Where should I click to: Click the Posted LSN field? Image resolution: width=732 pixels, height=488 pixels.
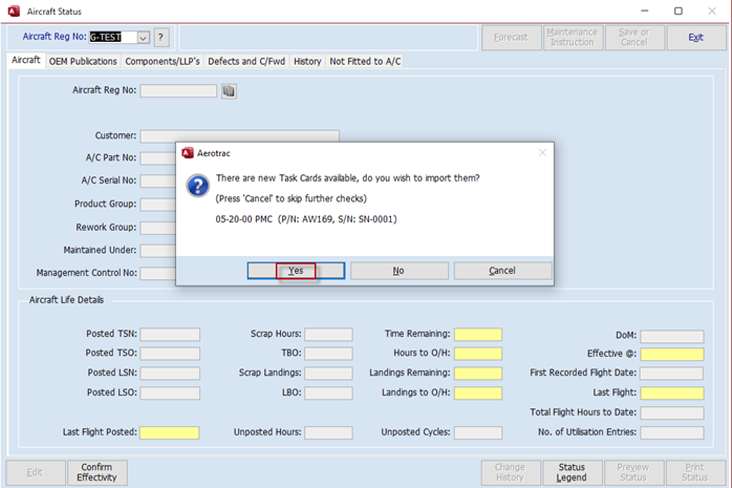170,373
